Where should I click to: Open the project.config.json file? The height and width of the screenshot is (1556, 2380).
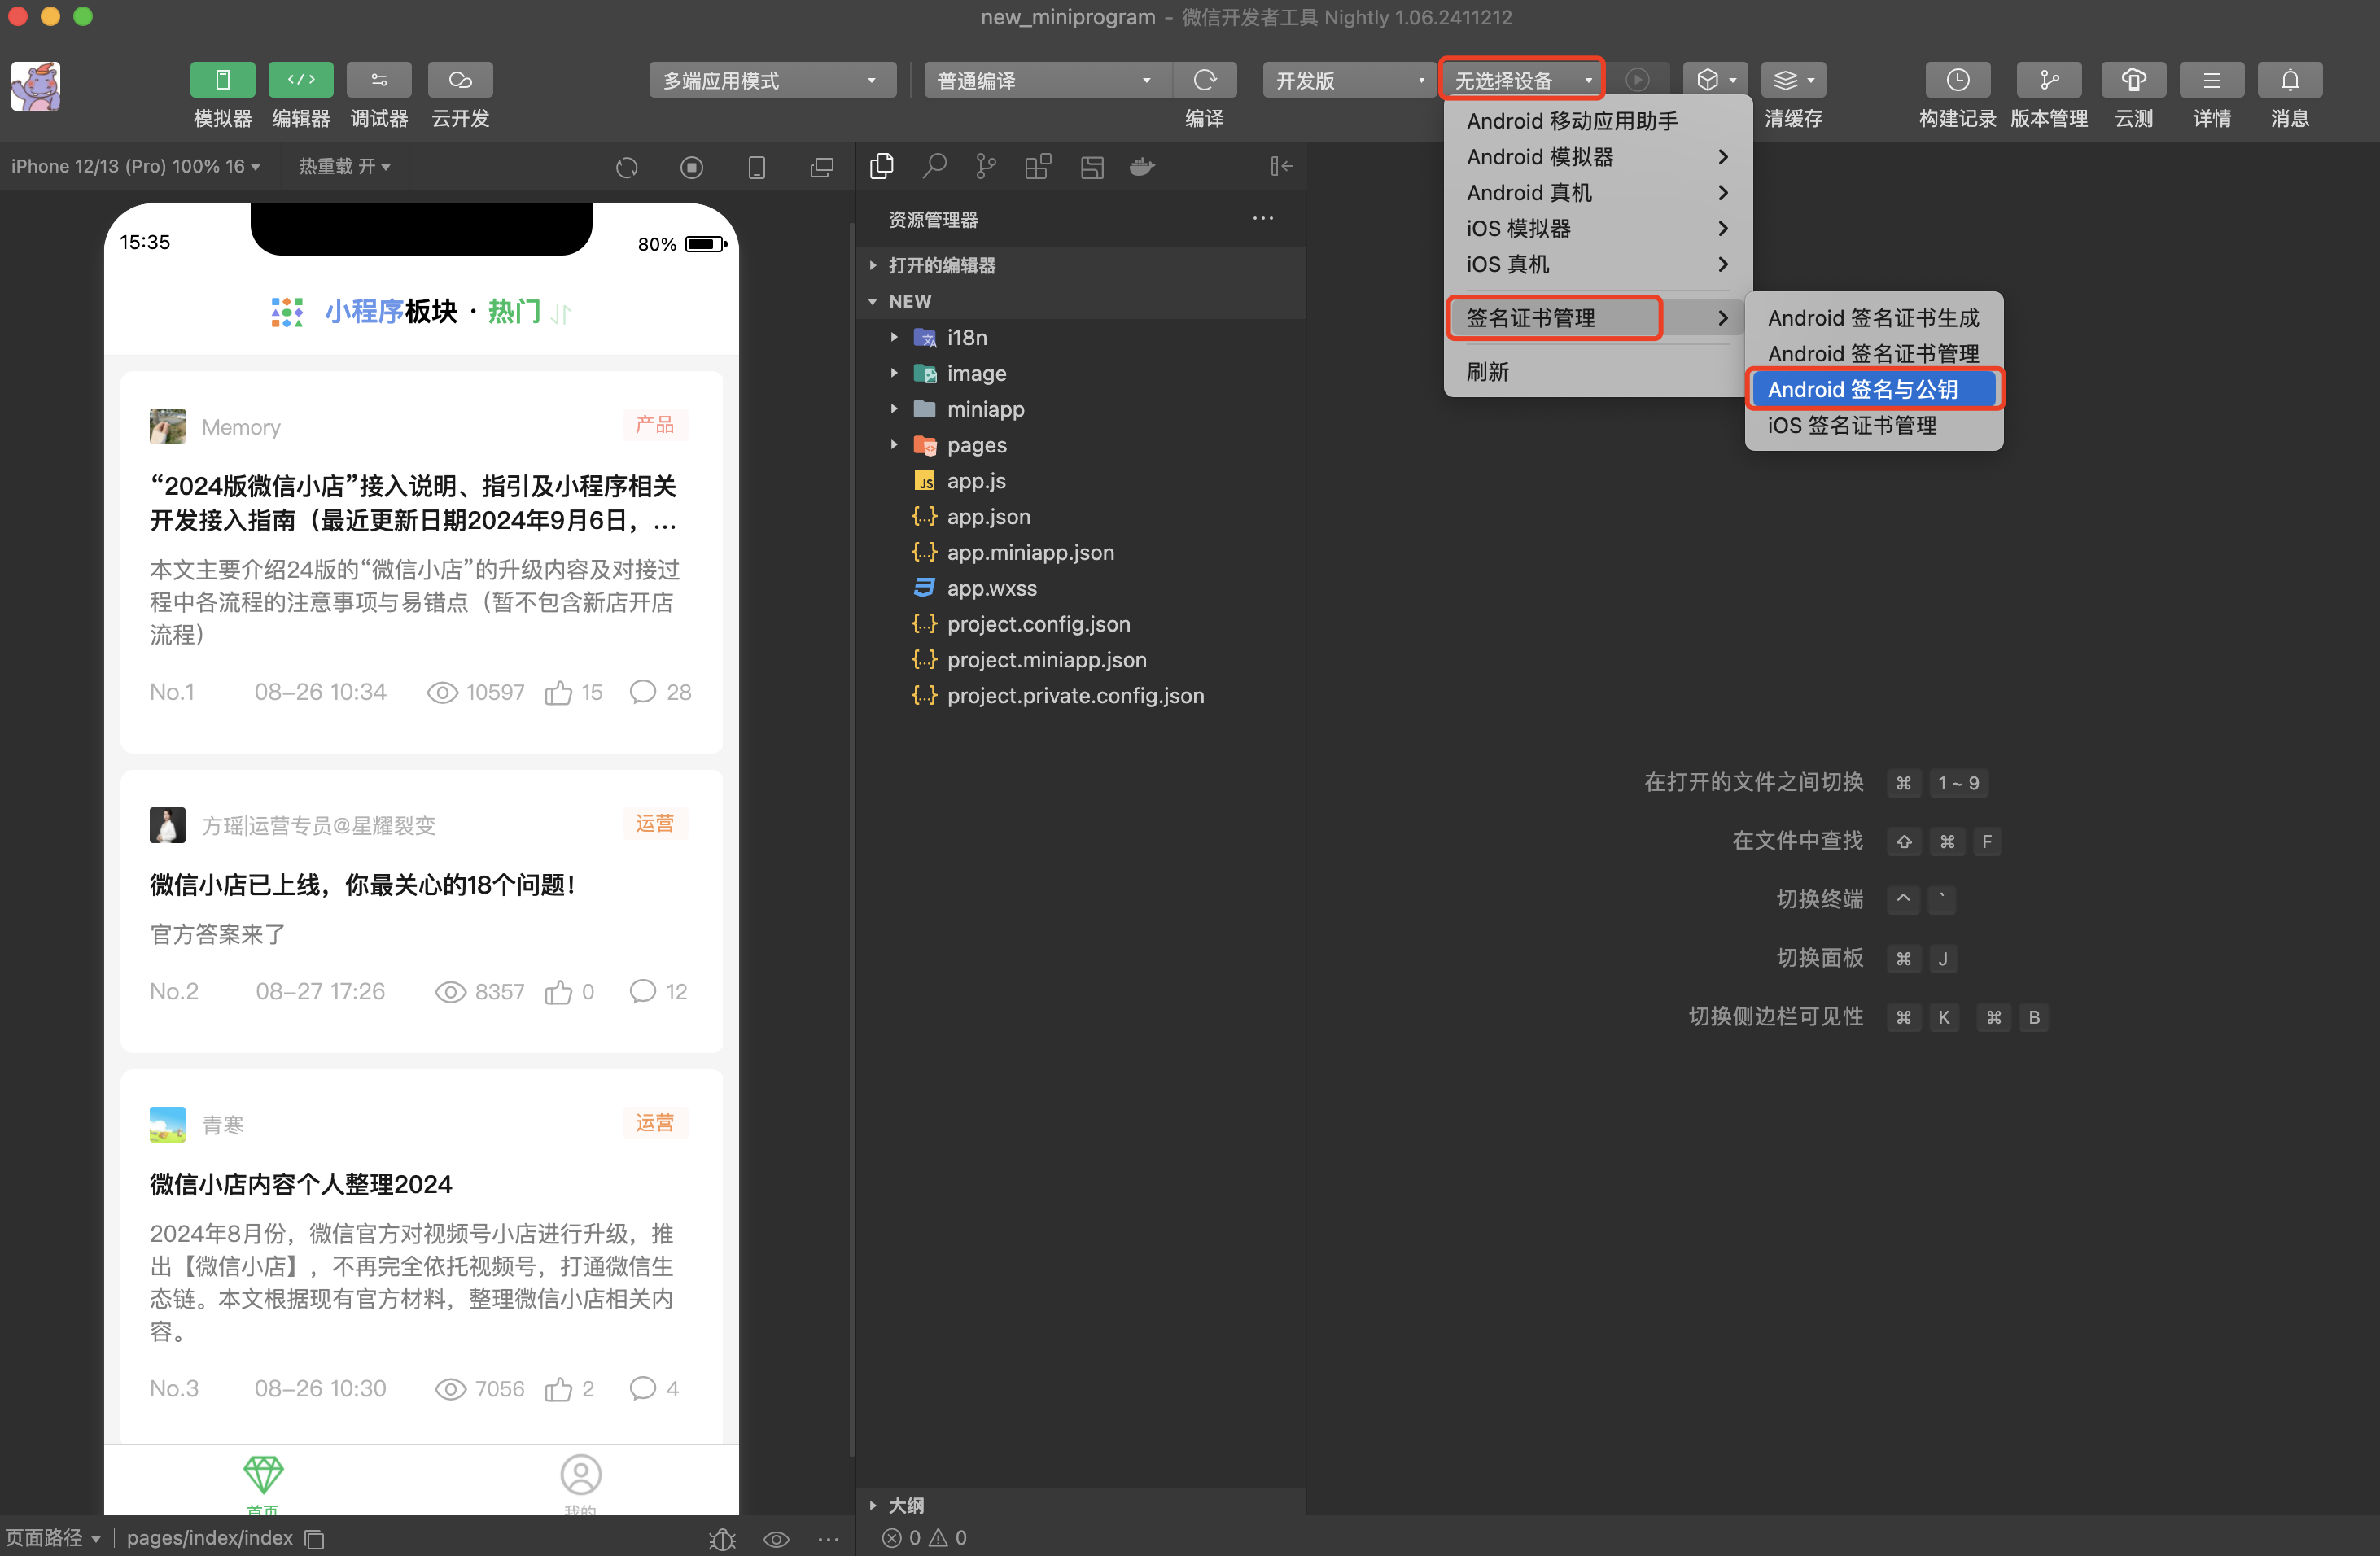[1080, 624]
